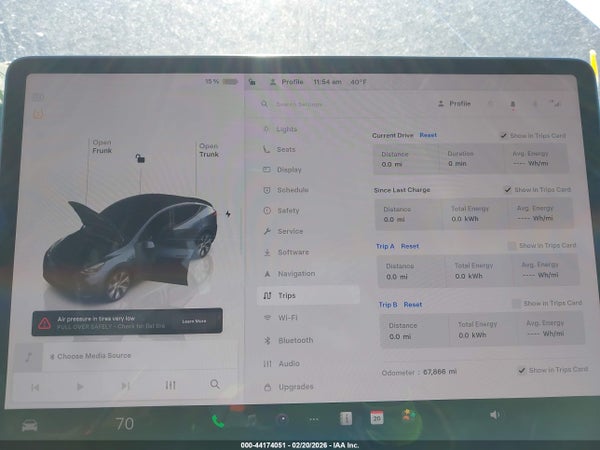Viewport: 600px width, 450px height.
Task: Tap Choose Media Source
Action: [x=90, y=356]
